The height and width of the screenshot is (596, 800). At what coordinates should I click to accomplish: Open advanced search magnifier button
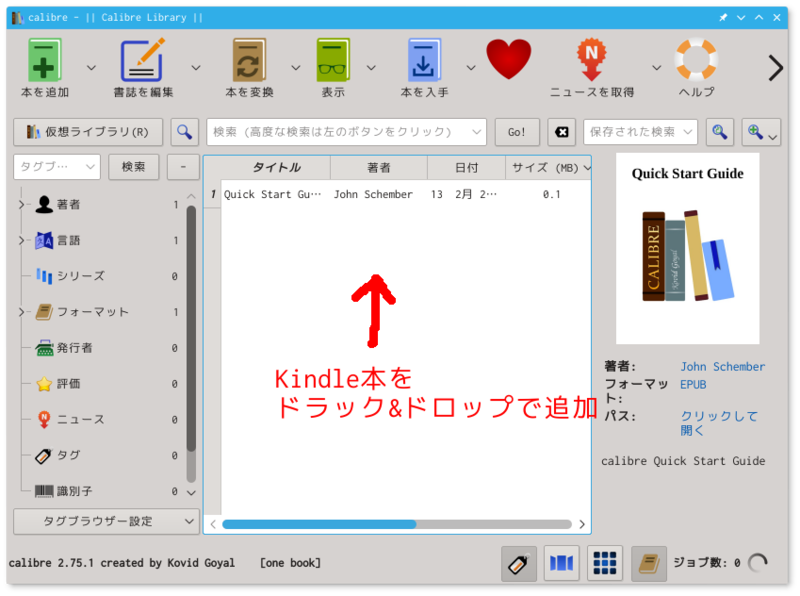[x=184, y=132]
